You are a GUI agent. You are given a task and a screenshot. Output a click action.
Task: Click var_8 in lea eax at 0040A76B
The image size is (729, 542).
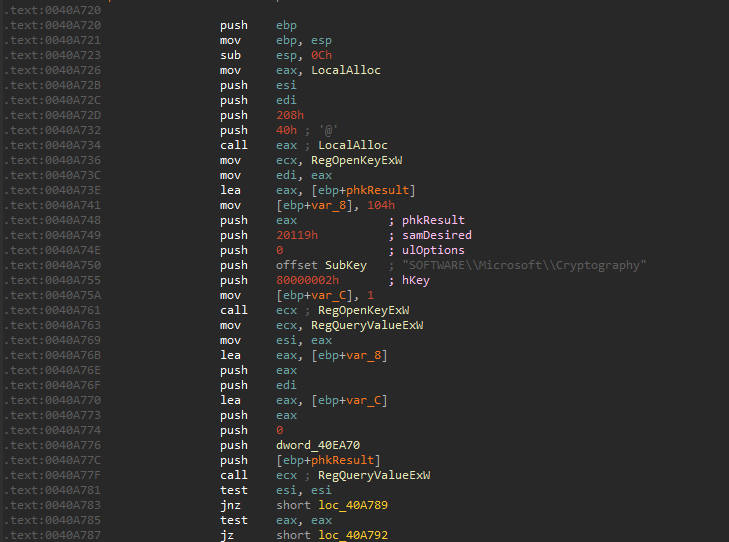click(363, 355)
